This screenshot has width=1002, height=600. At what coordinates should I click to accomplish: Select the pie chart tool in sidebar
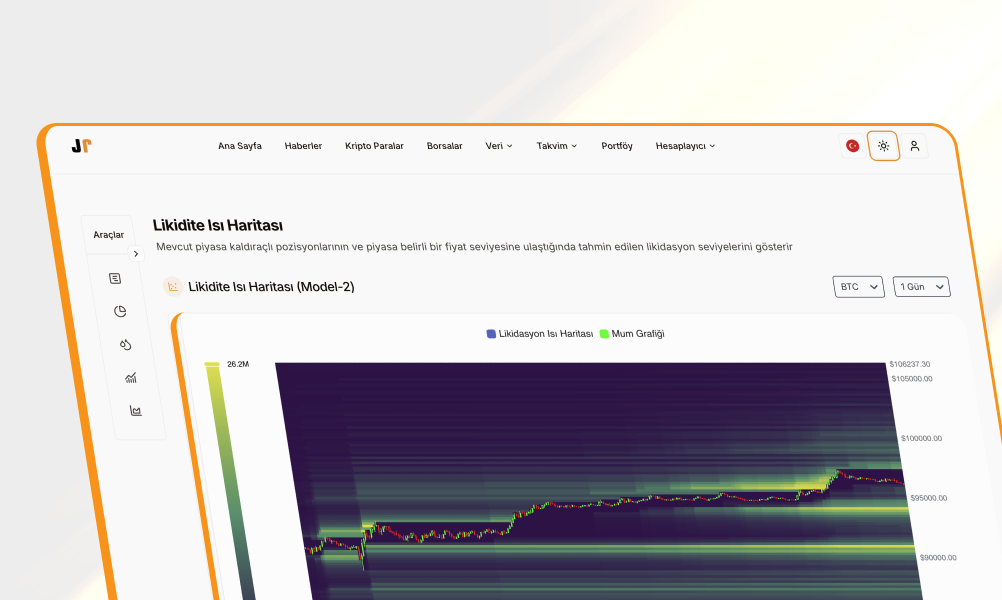(x=120, y=311)
